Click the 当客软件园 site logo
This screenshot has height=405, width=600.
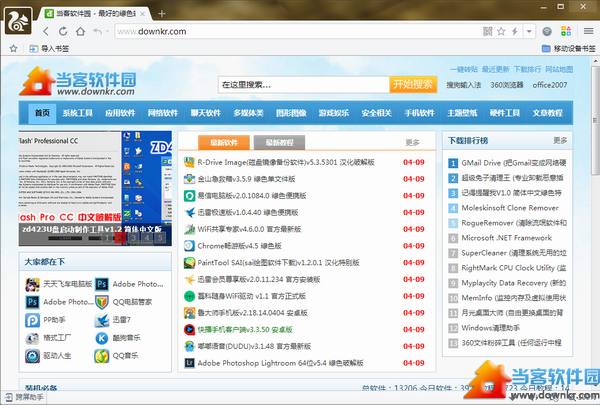point(78,81)
